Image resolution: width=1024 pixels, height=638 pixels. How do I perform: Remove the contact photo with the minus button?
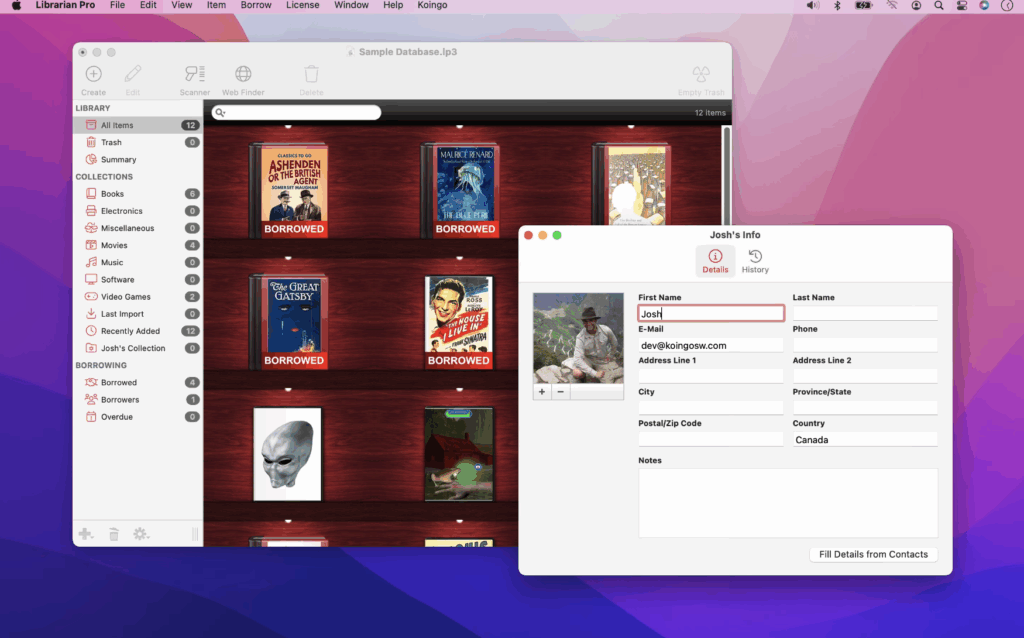click(x=560, y=392)
